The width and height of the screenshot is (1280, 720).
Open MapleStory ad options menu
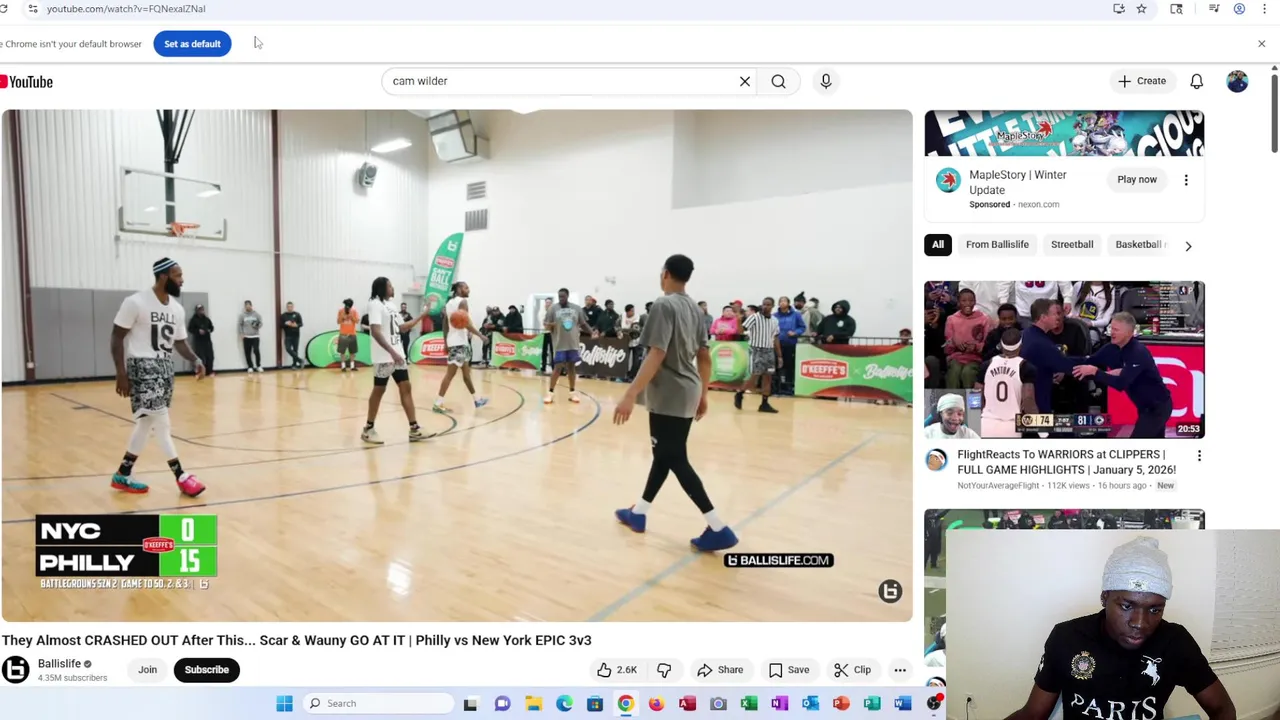pyautogui.click(x=1186, y=180)
